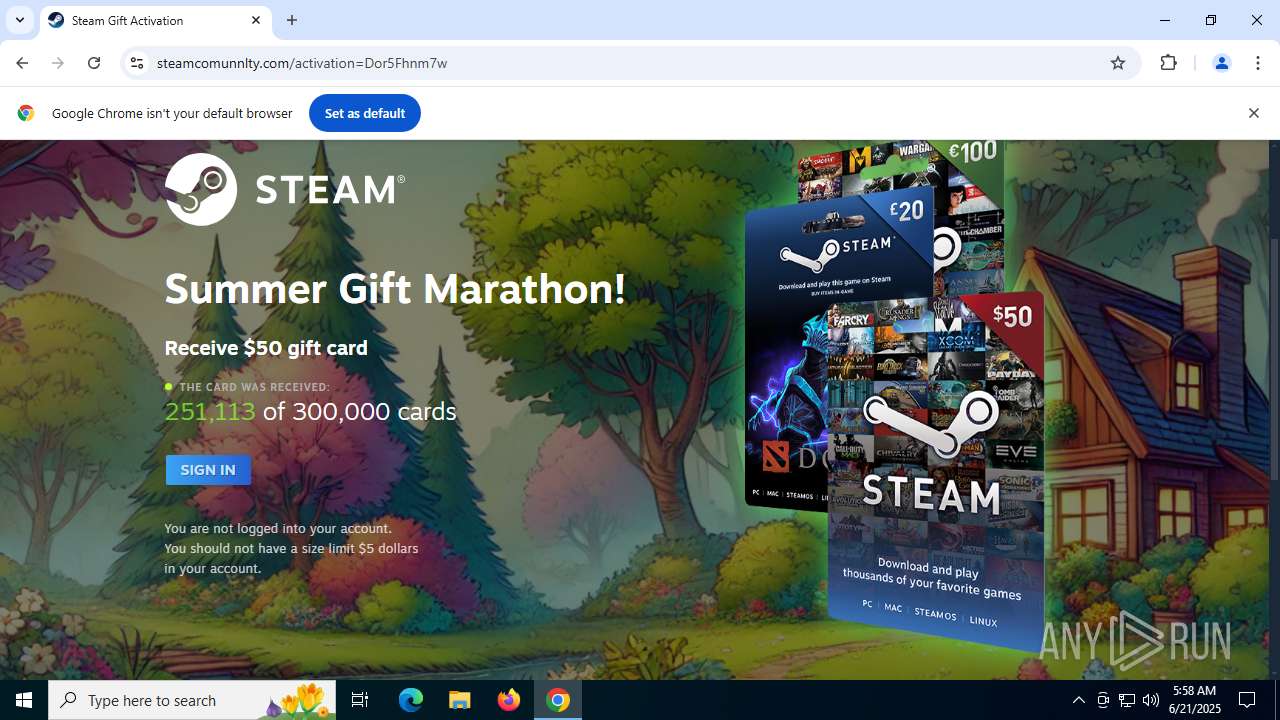Screen dimensions: 1280x720
Task: Open the taskbar clock and date
Action: 1195,700
